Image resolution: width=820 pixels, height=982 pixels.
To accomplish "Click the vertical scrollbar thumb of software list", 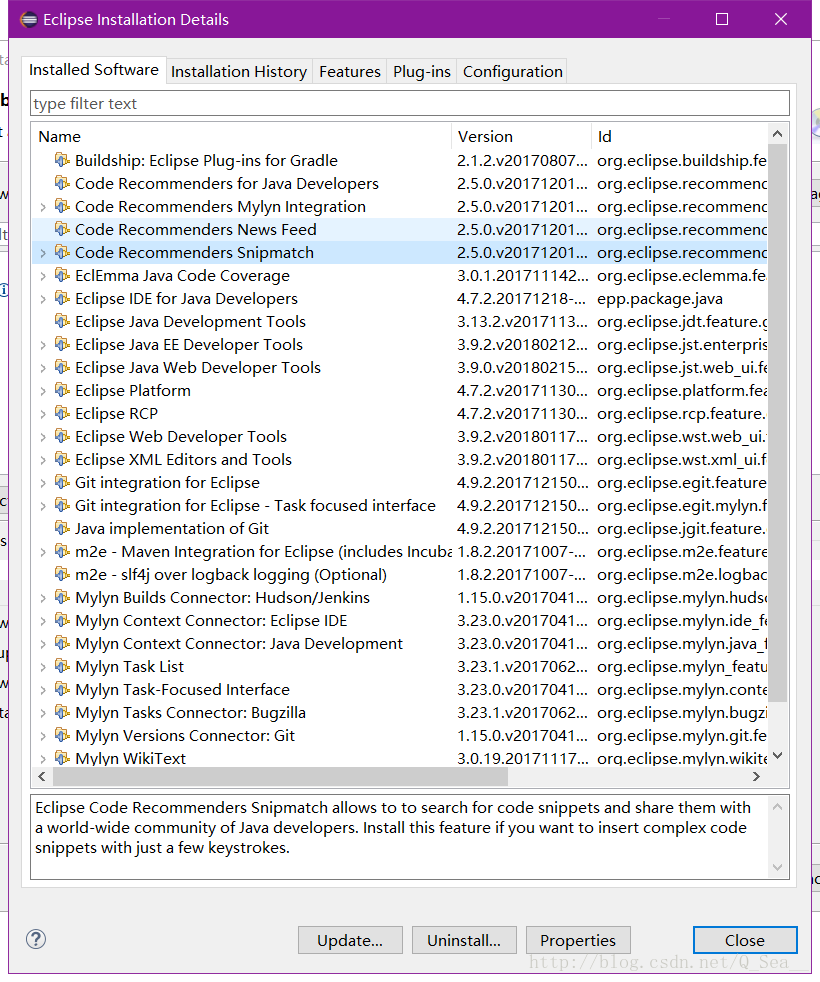I will pos(777,423).
